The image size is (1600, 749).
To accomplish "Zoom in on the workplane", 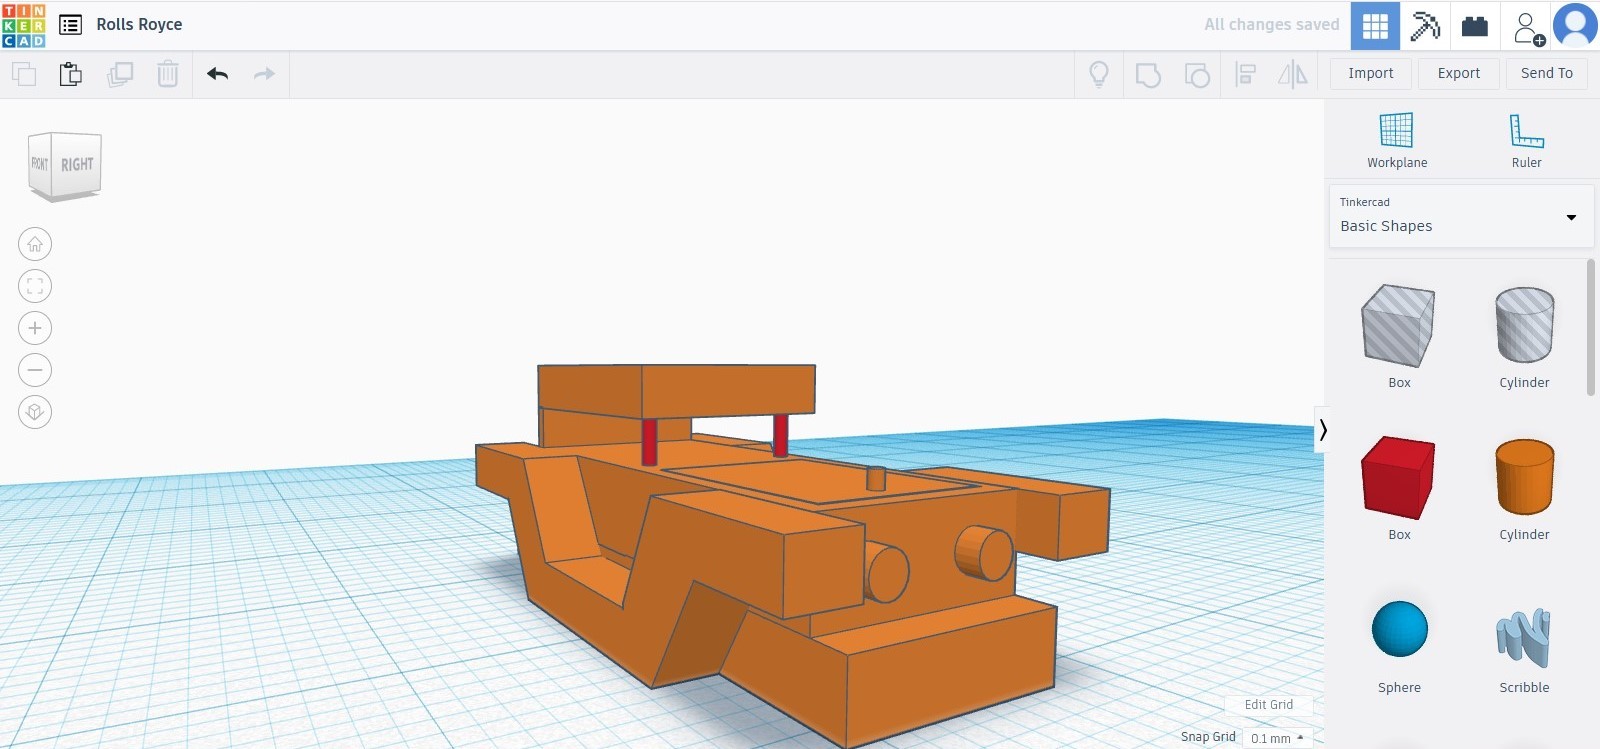I will click(x=35, y=328).
